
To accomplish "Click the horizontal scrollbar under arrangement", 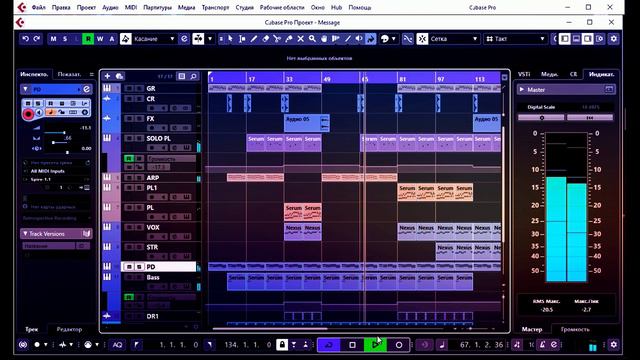I will [270, 329].
